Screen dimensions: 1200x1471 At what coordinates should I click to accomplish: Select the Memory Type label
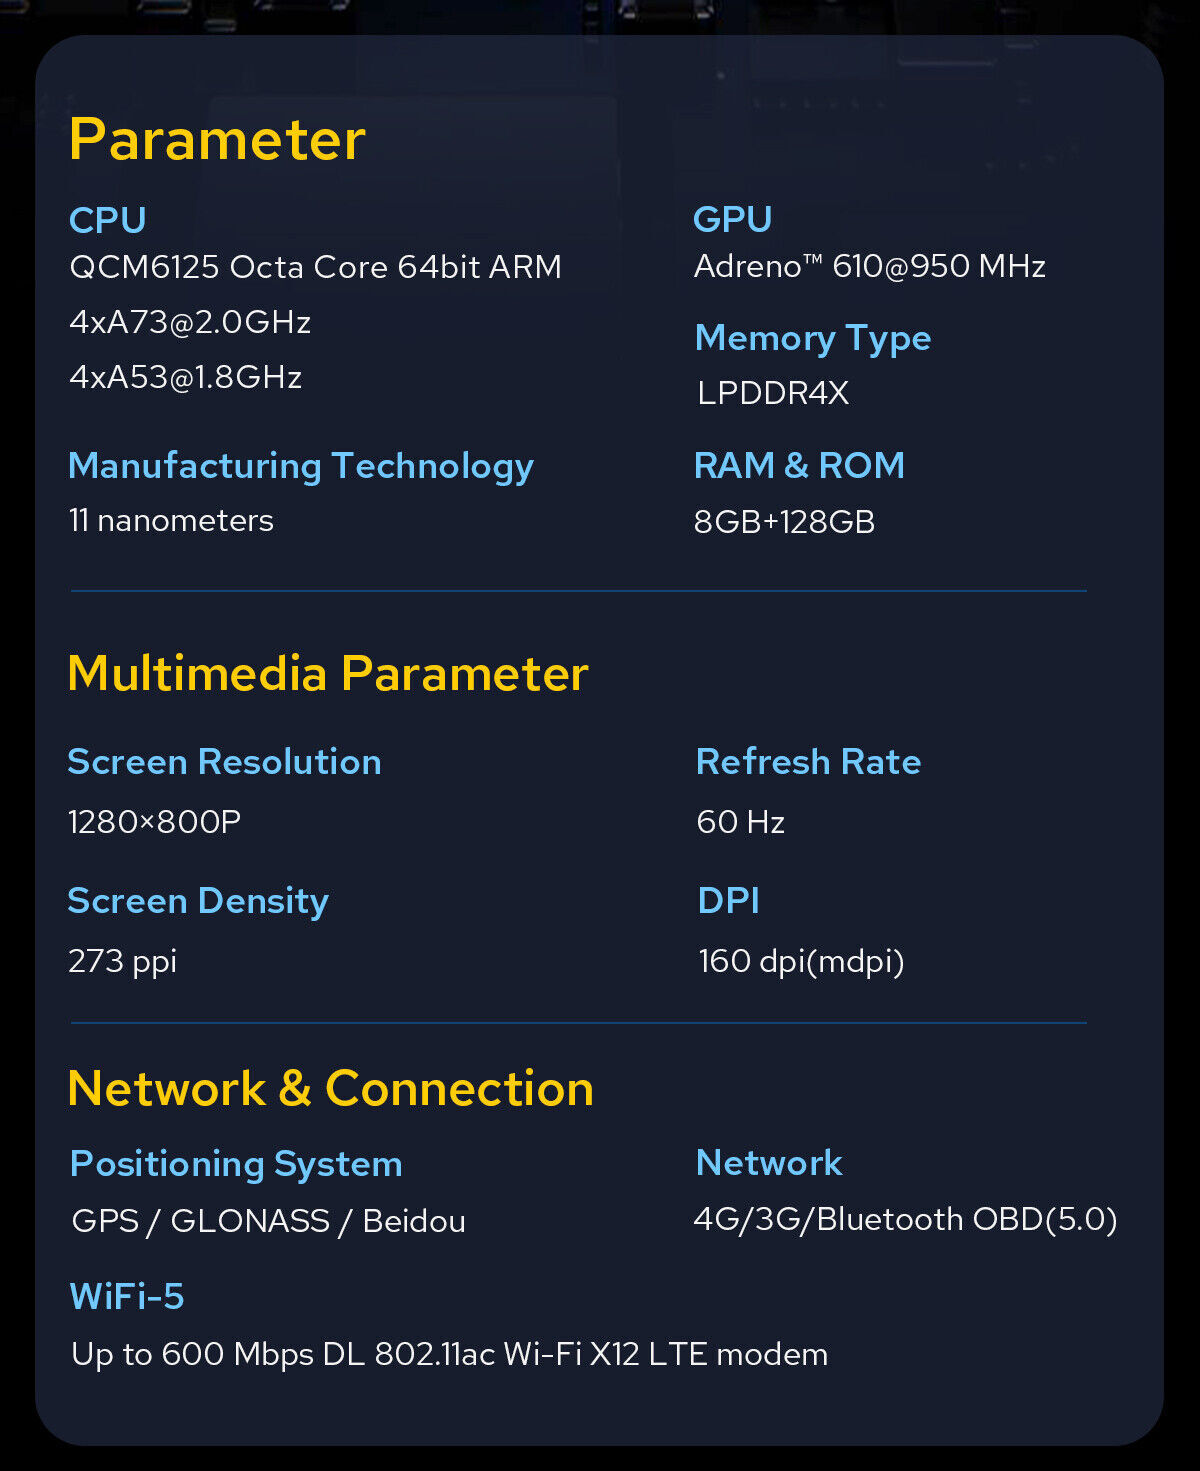tap(813, 339)
